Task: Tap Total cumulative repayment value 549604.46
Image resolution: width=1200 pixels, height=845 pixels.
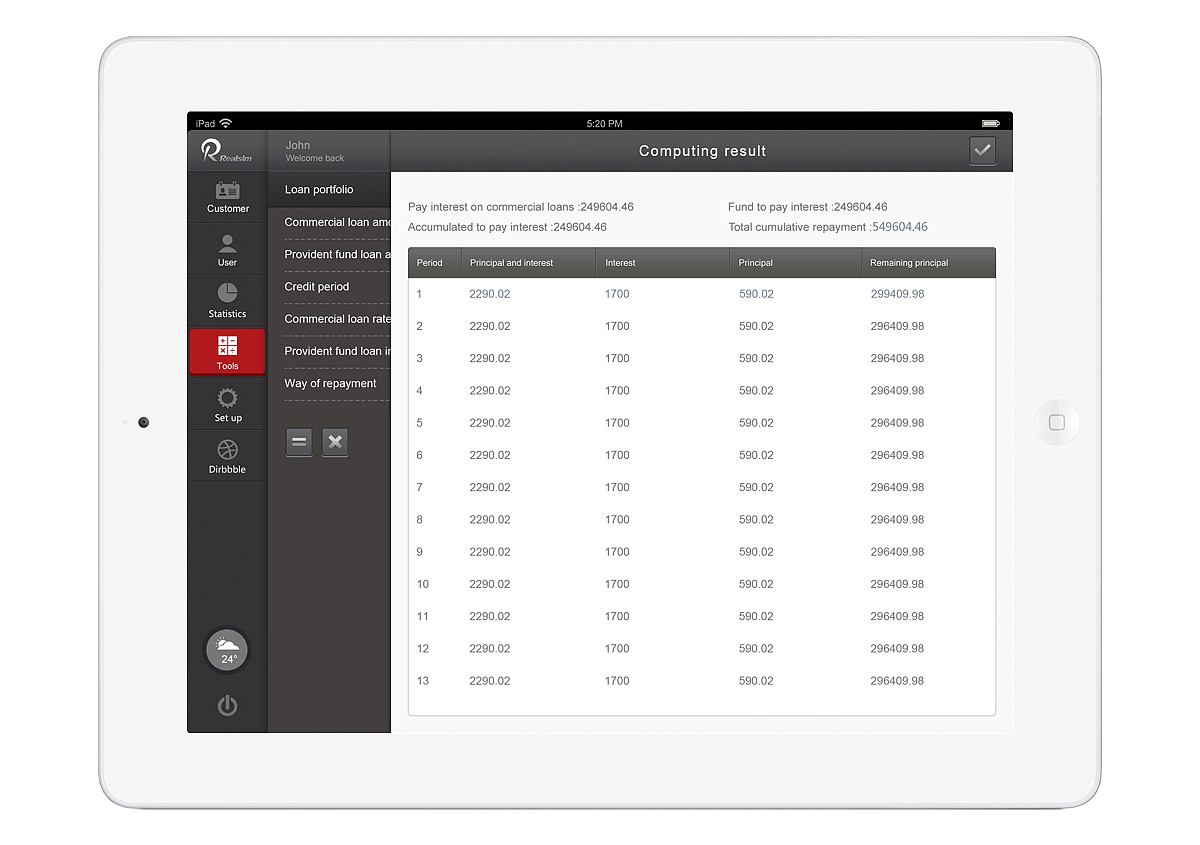Action: pos(900,227)
